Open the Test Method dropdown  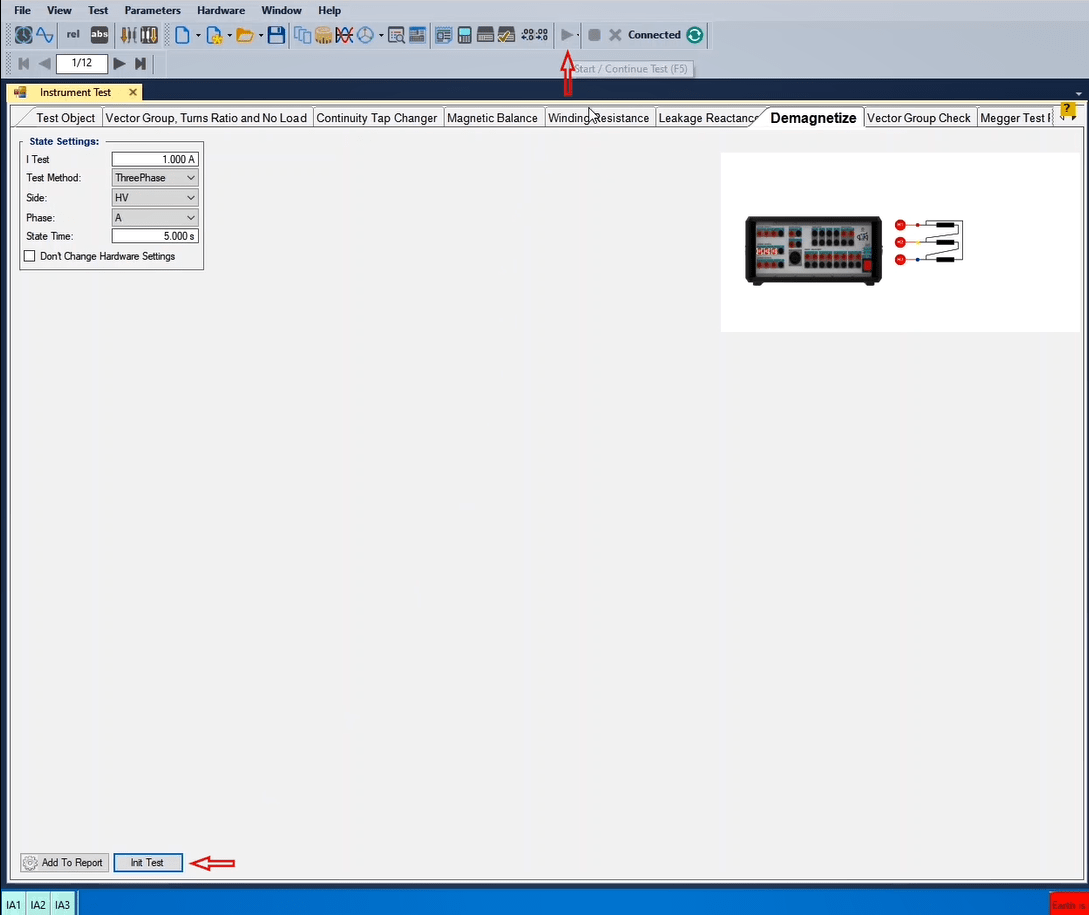155,178
